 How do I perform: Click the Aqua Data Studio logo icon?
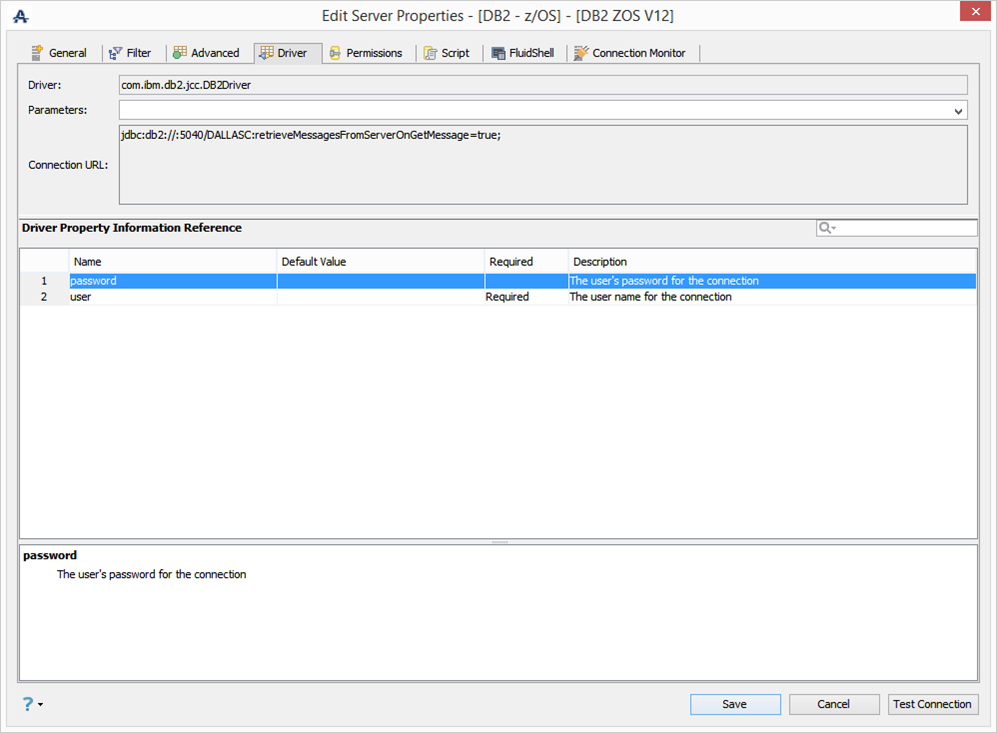[20, 16]
